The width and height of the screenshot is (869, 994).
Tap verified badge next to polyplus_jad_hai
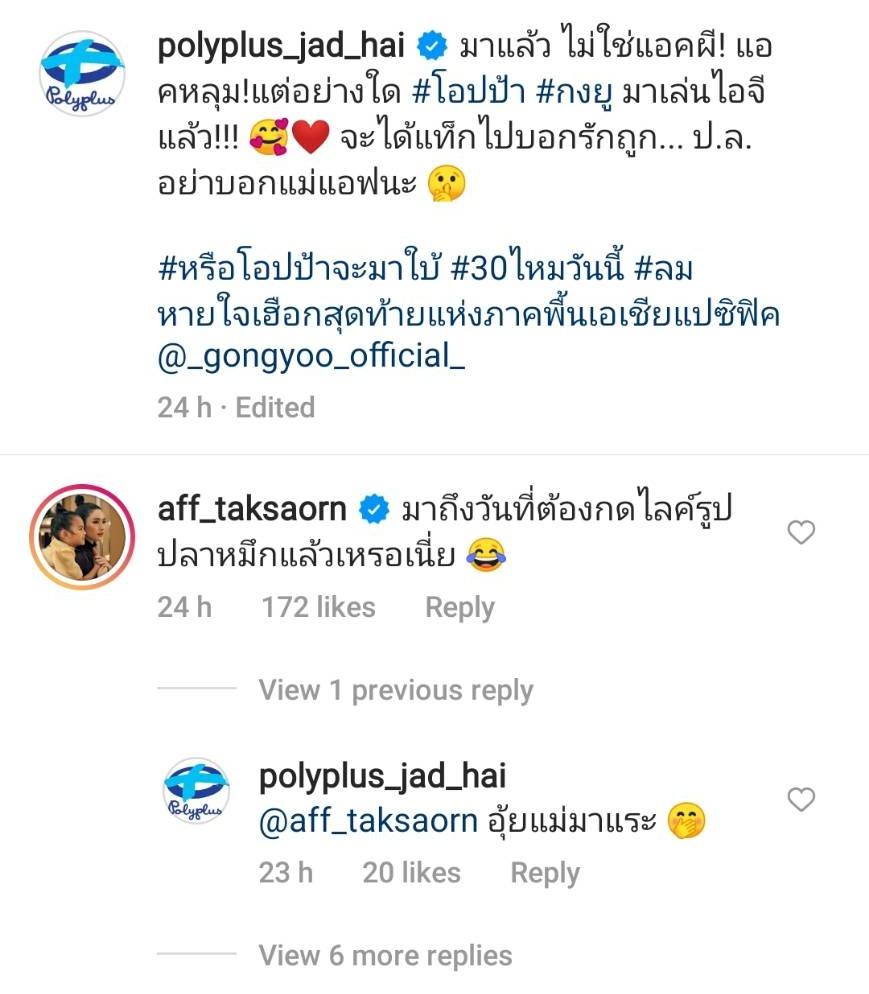[x=432, y=47]
